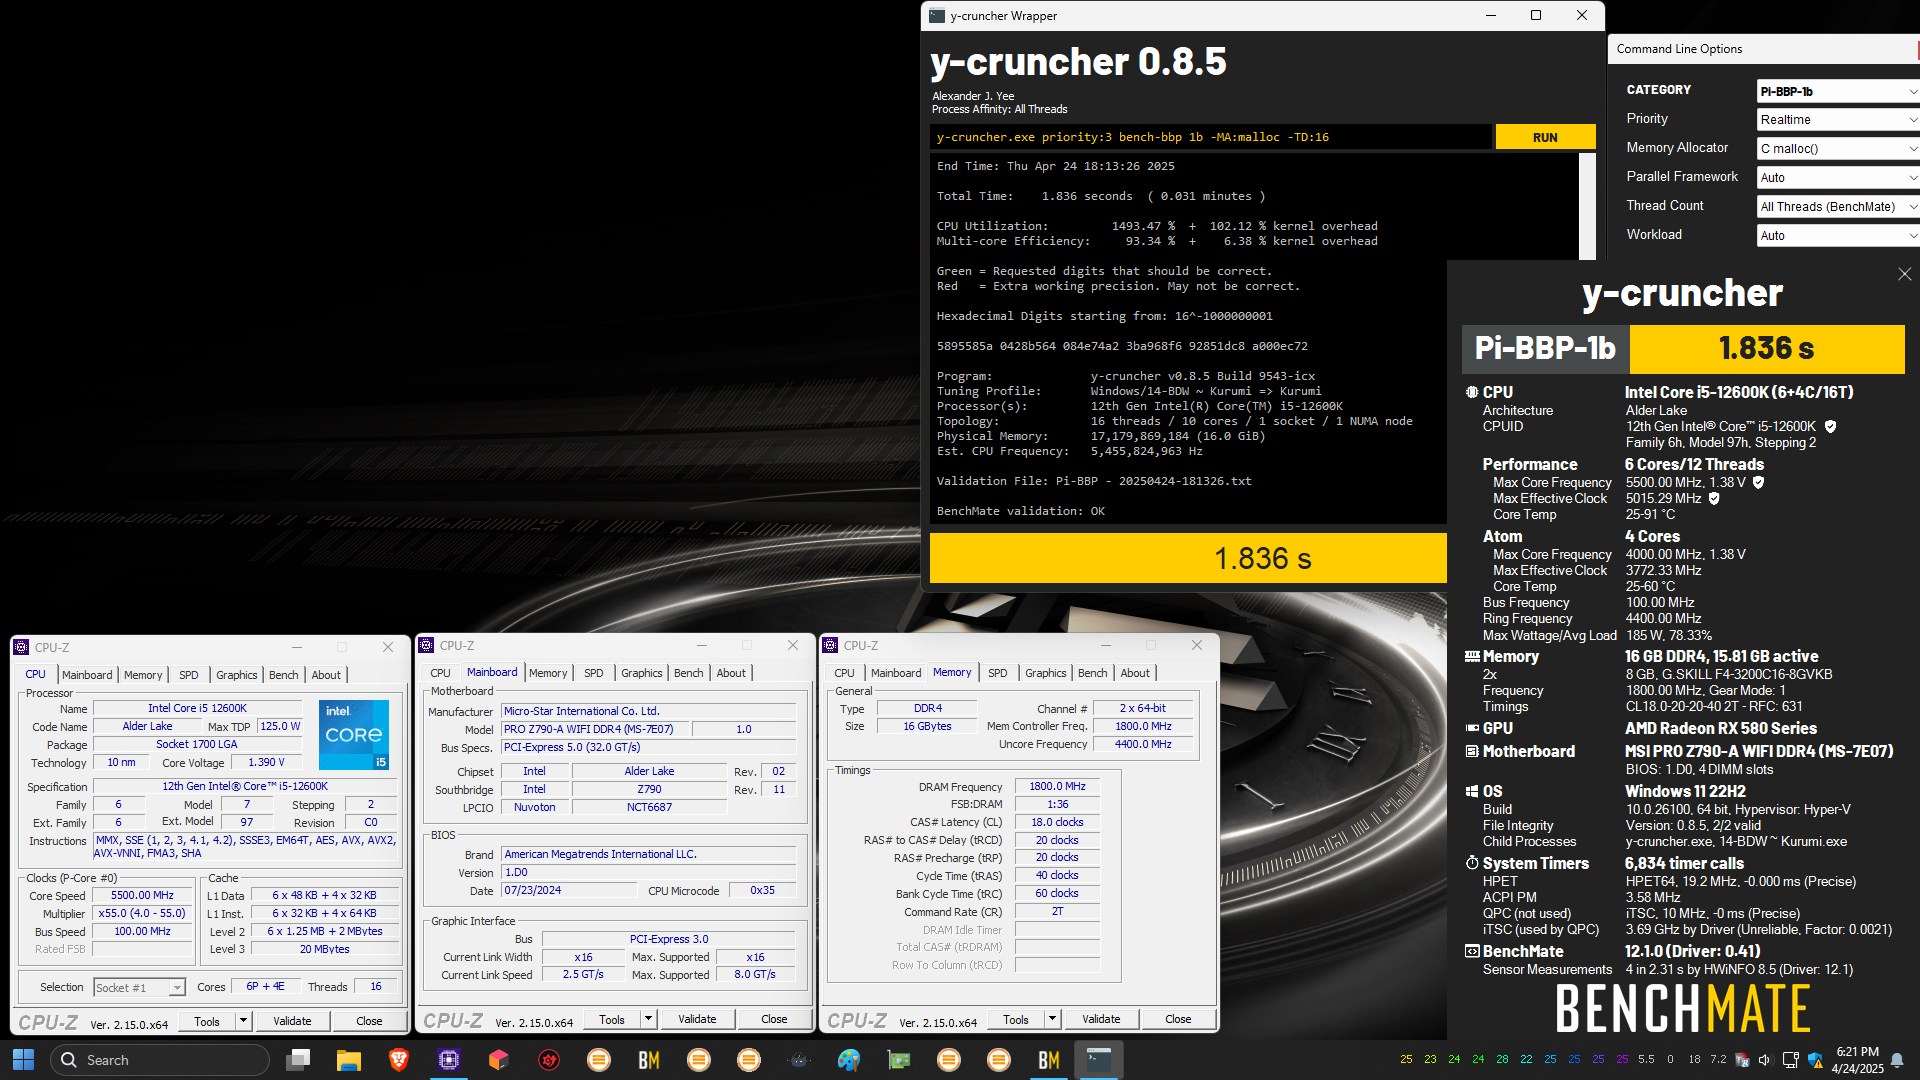This screenshot has height=1080, width=1920.
Task: Open Graphics tab in CPU-Z Mainboard window
Action: [x=641, y=673]
